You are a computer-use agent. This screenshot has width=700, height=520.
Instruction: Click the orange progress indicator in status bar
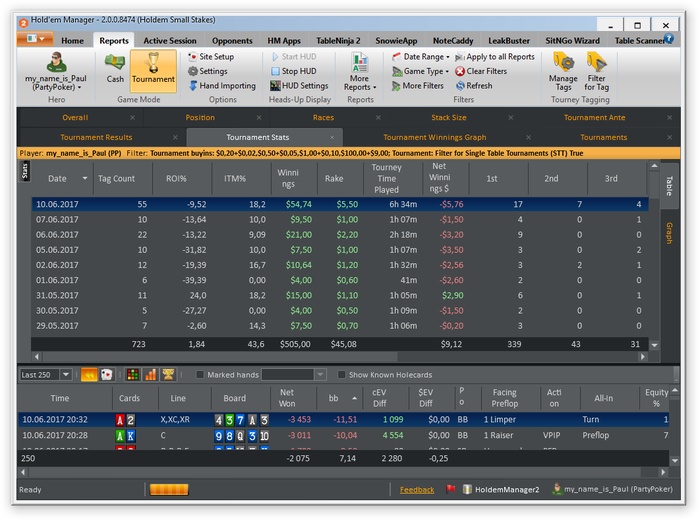pos(169,490)
